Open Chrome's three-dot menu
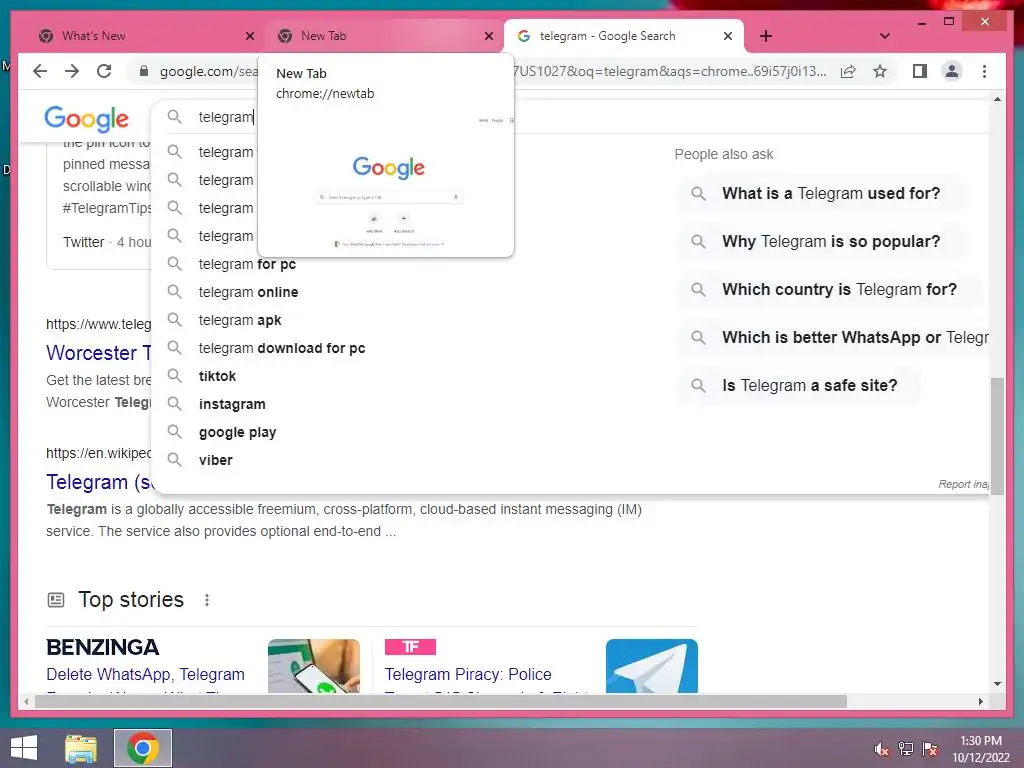Viewport: 1024px width, 768px height. point(984,71)
